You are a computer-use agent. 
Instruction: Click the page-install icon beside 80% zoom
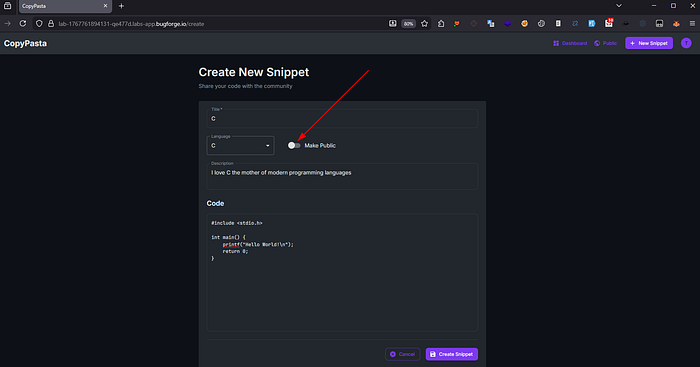(392, 24)
